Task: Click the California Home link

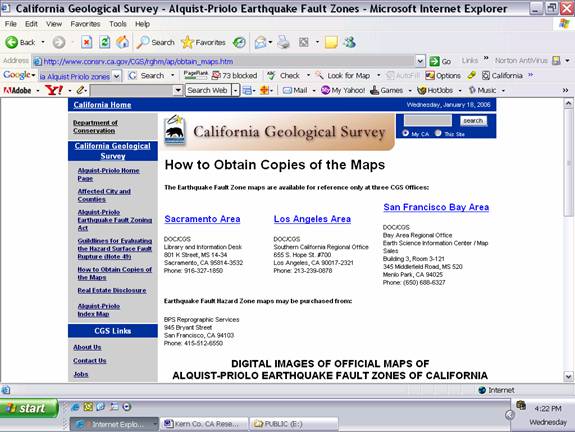Action: (102, 105)
